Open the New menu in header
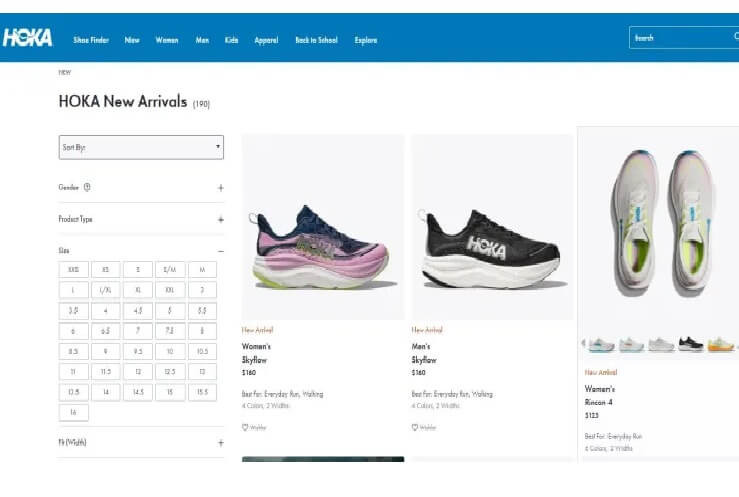The image size is (739, 497). tap(132, 40)
